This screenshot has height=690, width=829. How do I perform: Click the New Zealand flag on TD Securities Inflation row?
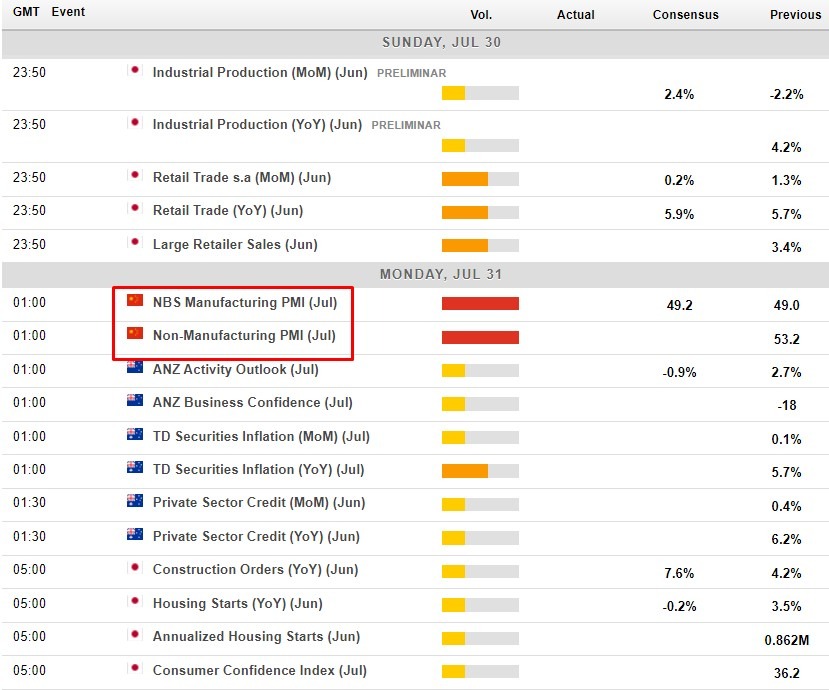[x=135, y=436]
